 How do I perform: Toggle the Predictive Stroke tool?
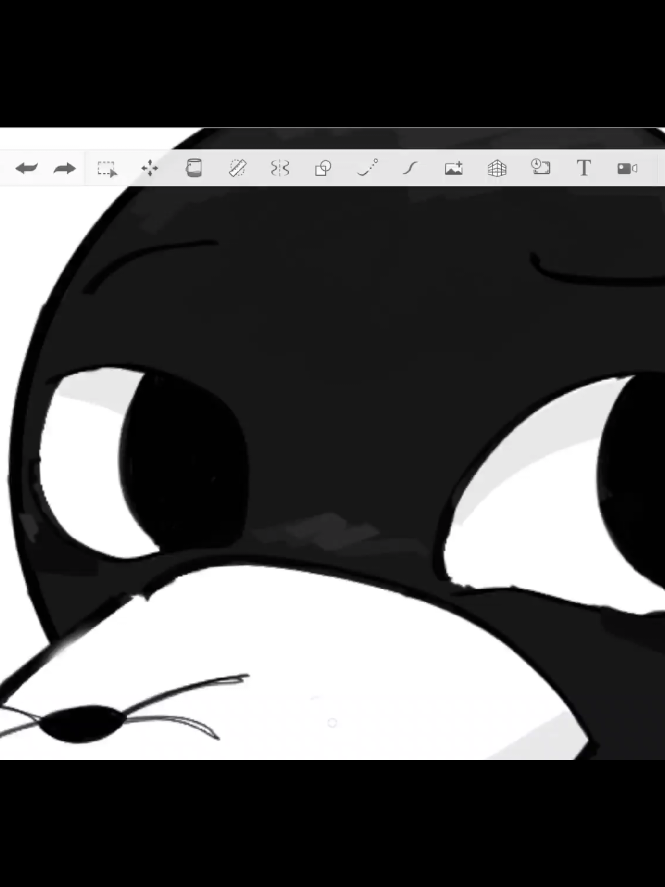point(368,168)
